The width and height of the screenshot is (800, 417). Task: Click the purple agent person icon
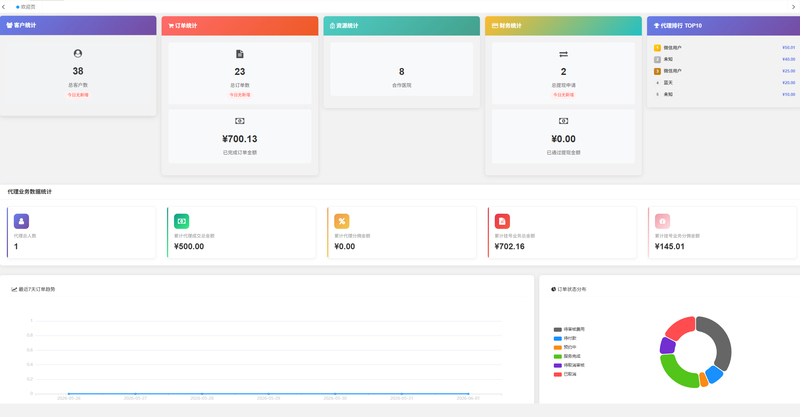click(21, 221)
